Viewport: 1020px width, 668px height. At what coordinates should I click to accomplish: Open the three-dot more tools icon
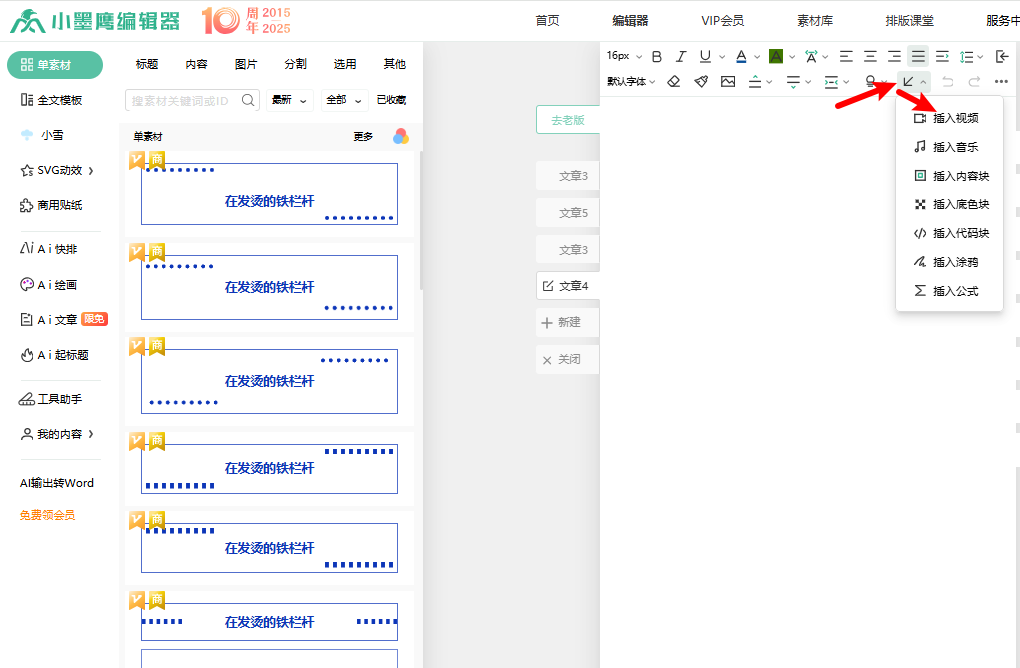point(1001,81)
